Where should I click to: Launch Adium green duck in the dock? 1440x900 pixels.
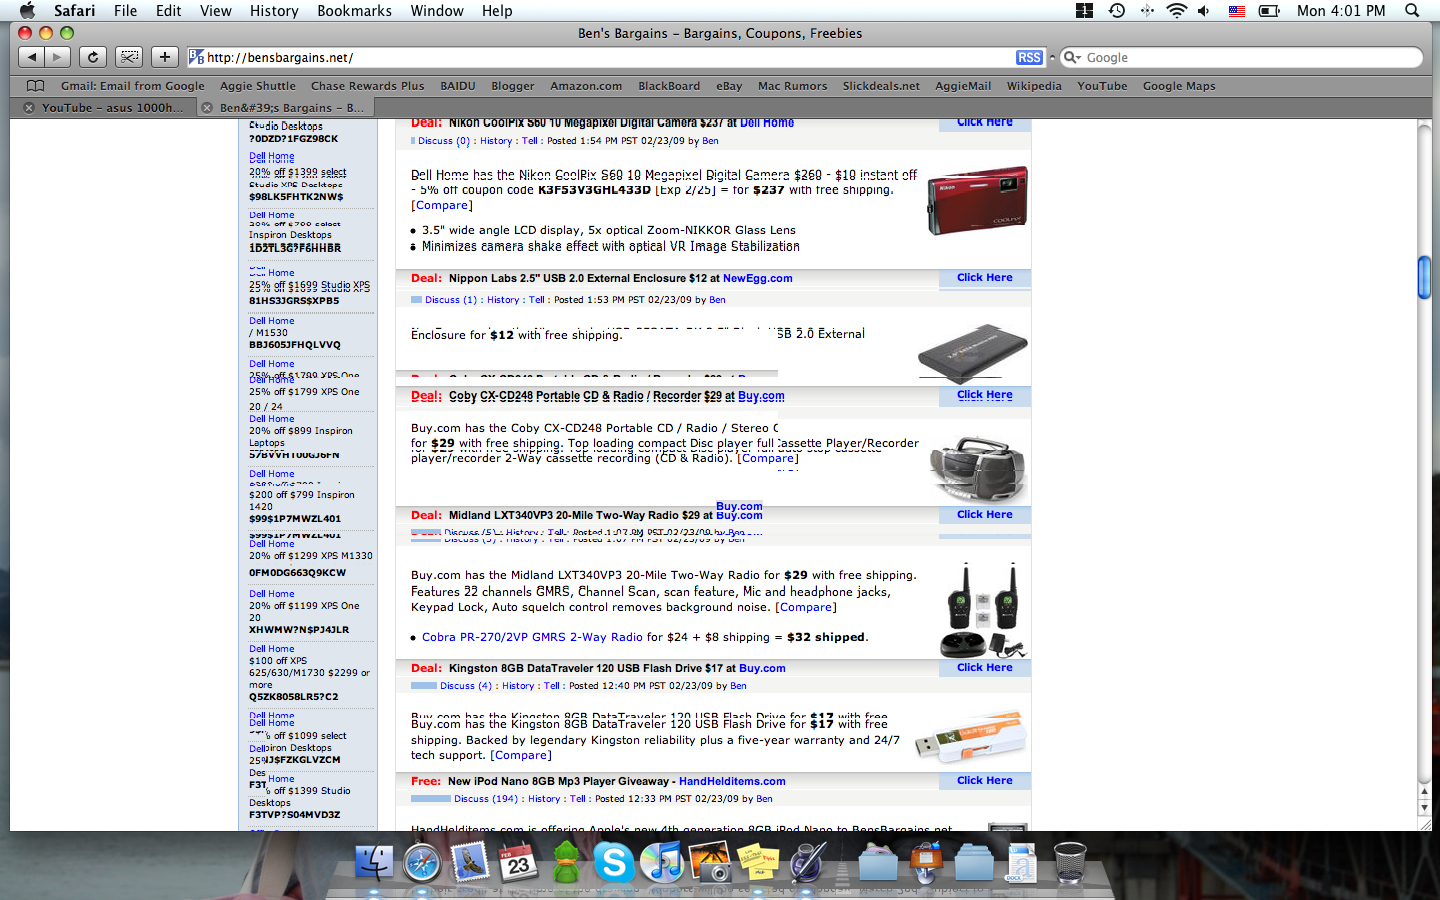tap(566, 861)
